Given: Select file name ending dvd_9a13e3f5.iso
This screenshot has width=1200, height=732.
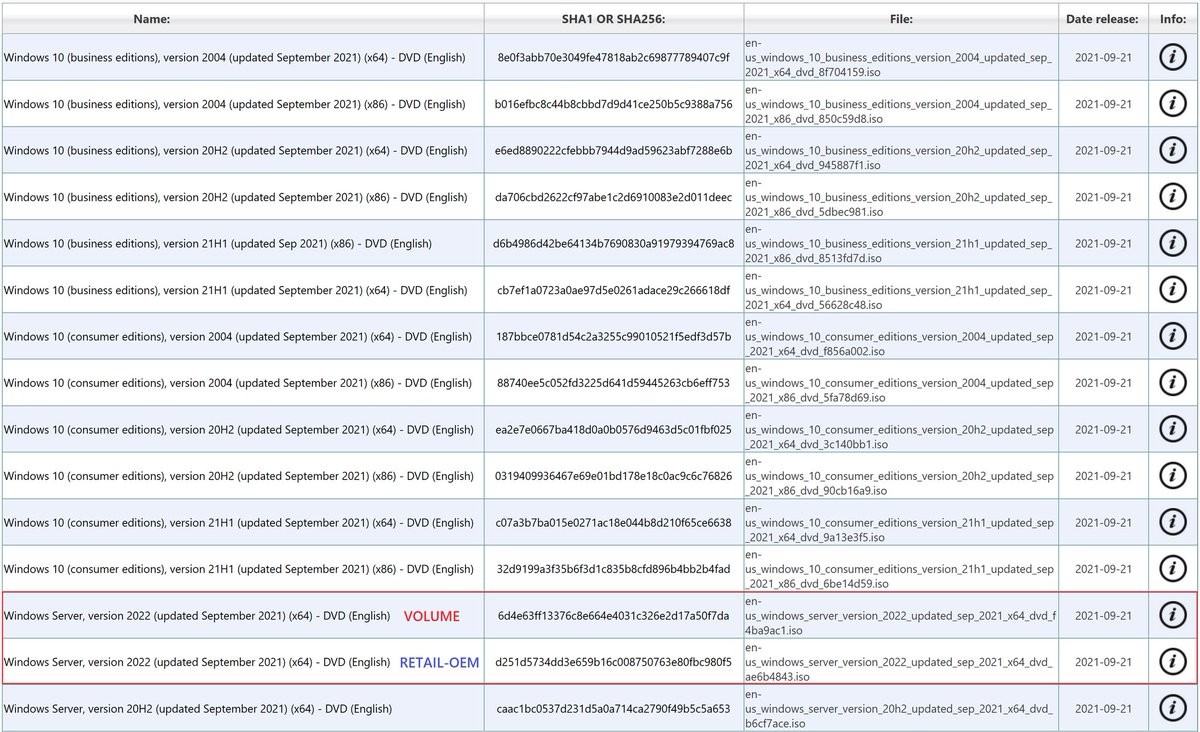Looking at the screenshot, I should pyautogui.click(x=900, y=522).
